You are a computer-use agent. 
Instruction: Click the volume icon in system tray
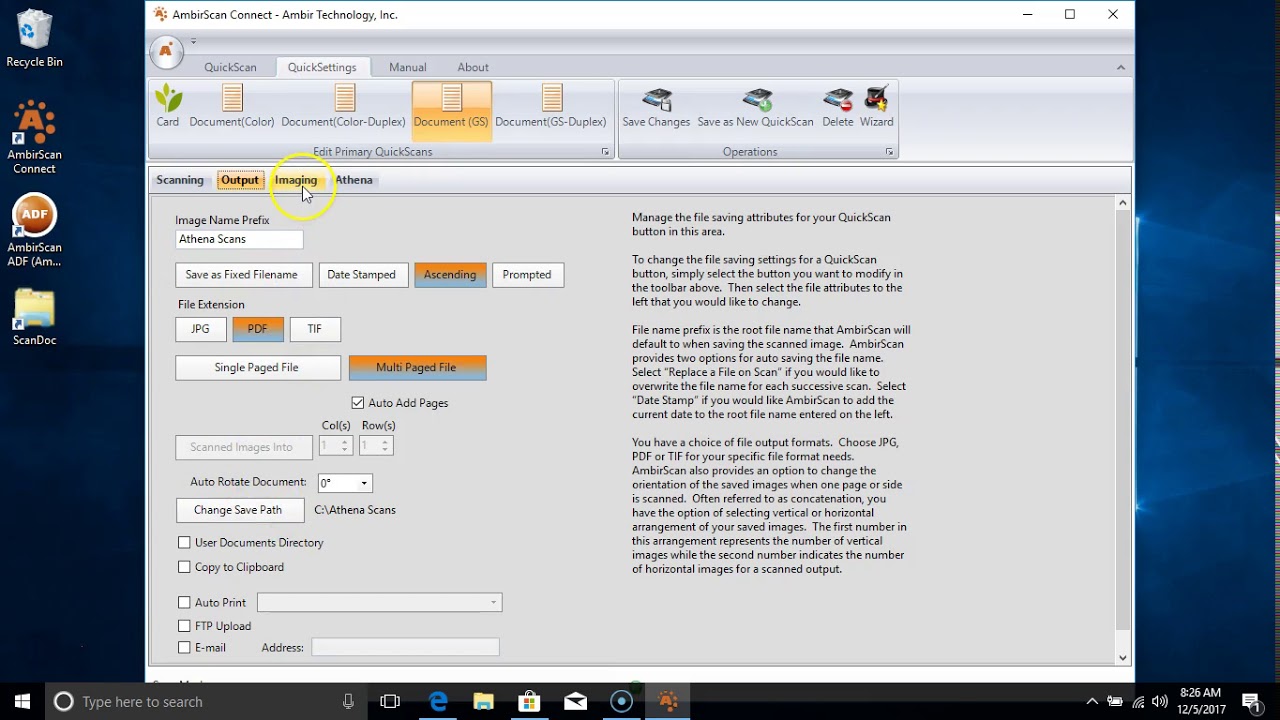tap(1160, 702)
